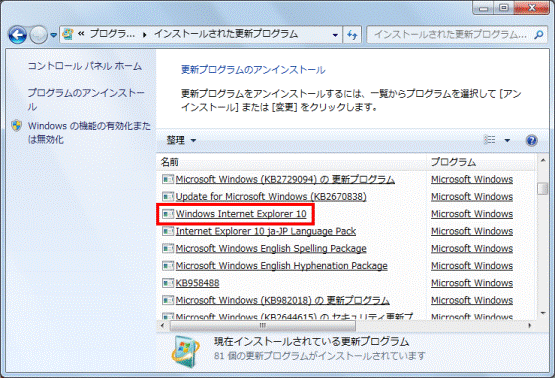Open the blue help question mark icon
Image resolution: width=555 pixels, height=378 pixels.
tap(531, 141)
